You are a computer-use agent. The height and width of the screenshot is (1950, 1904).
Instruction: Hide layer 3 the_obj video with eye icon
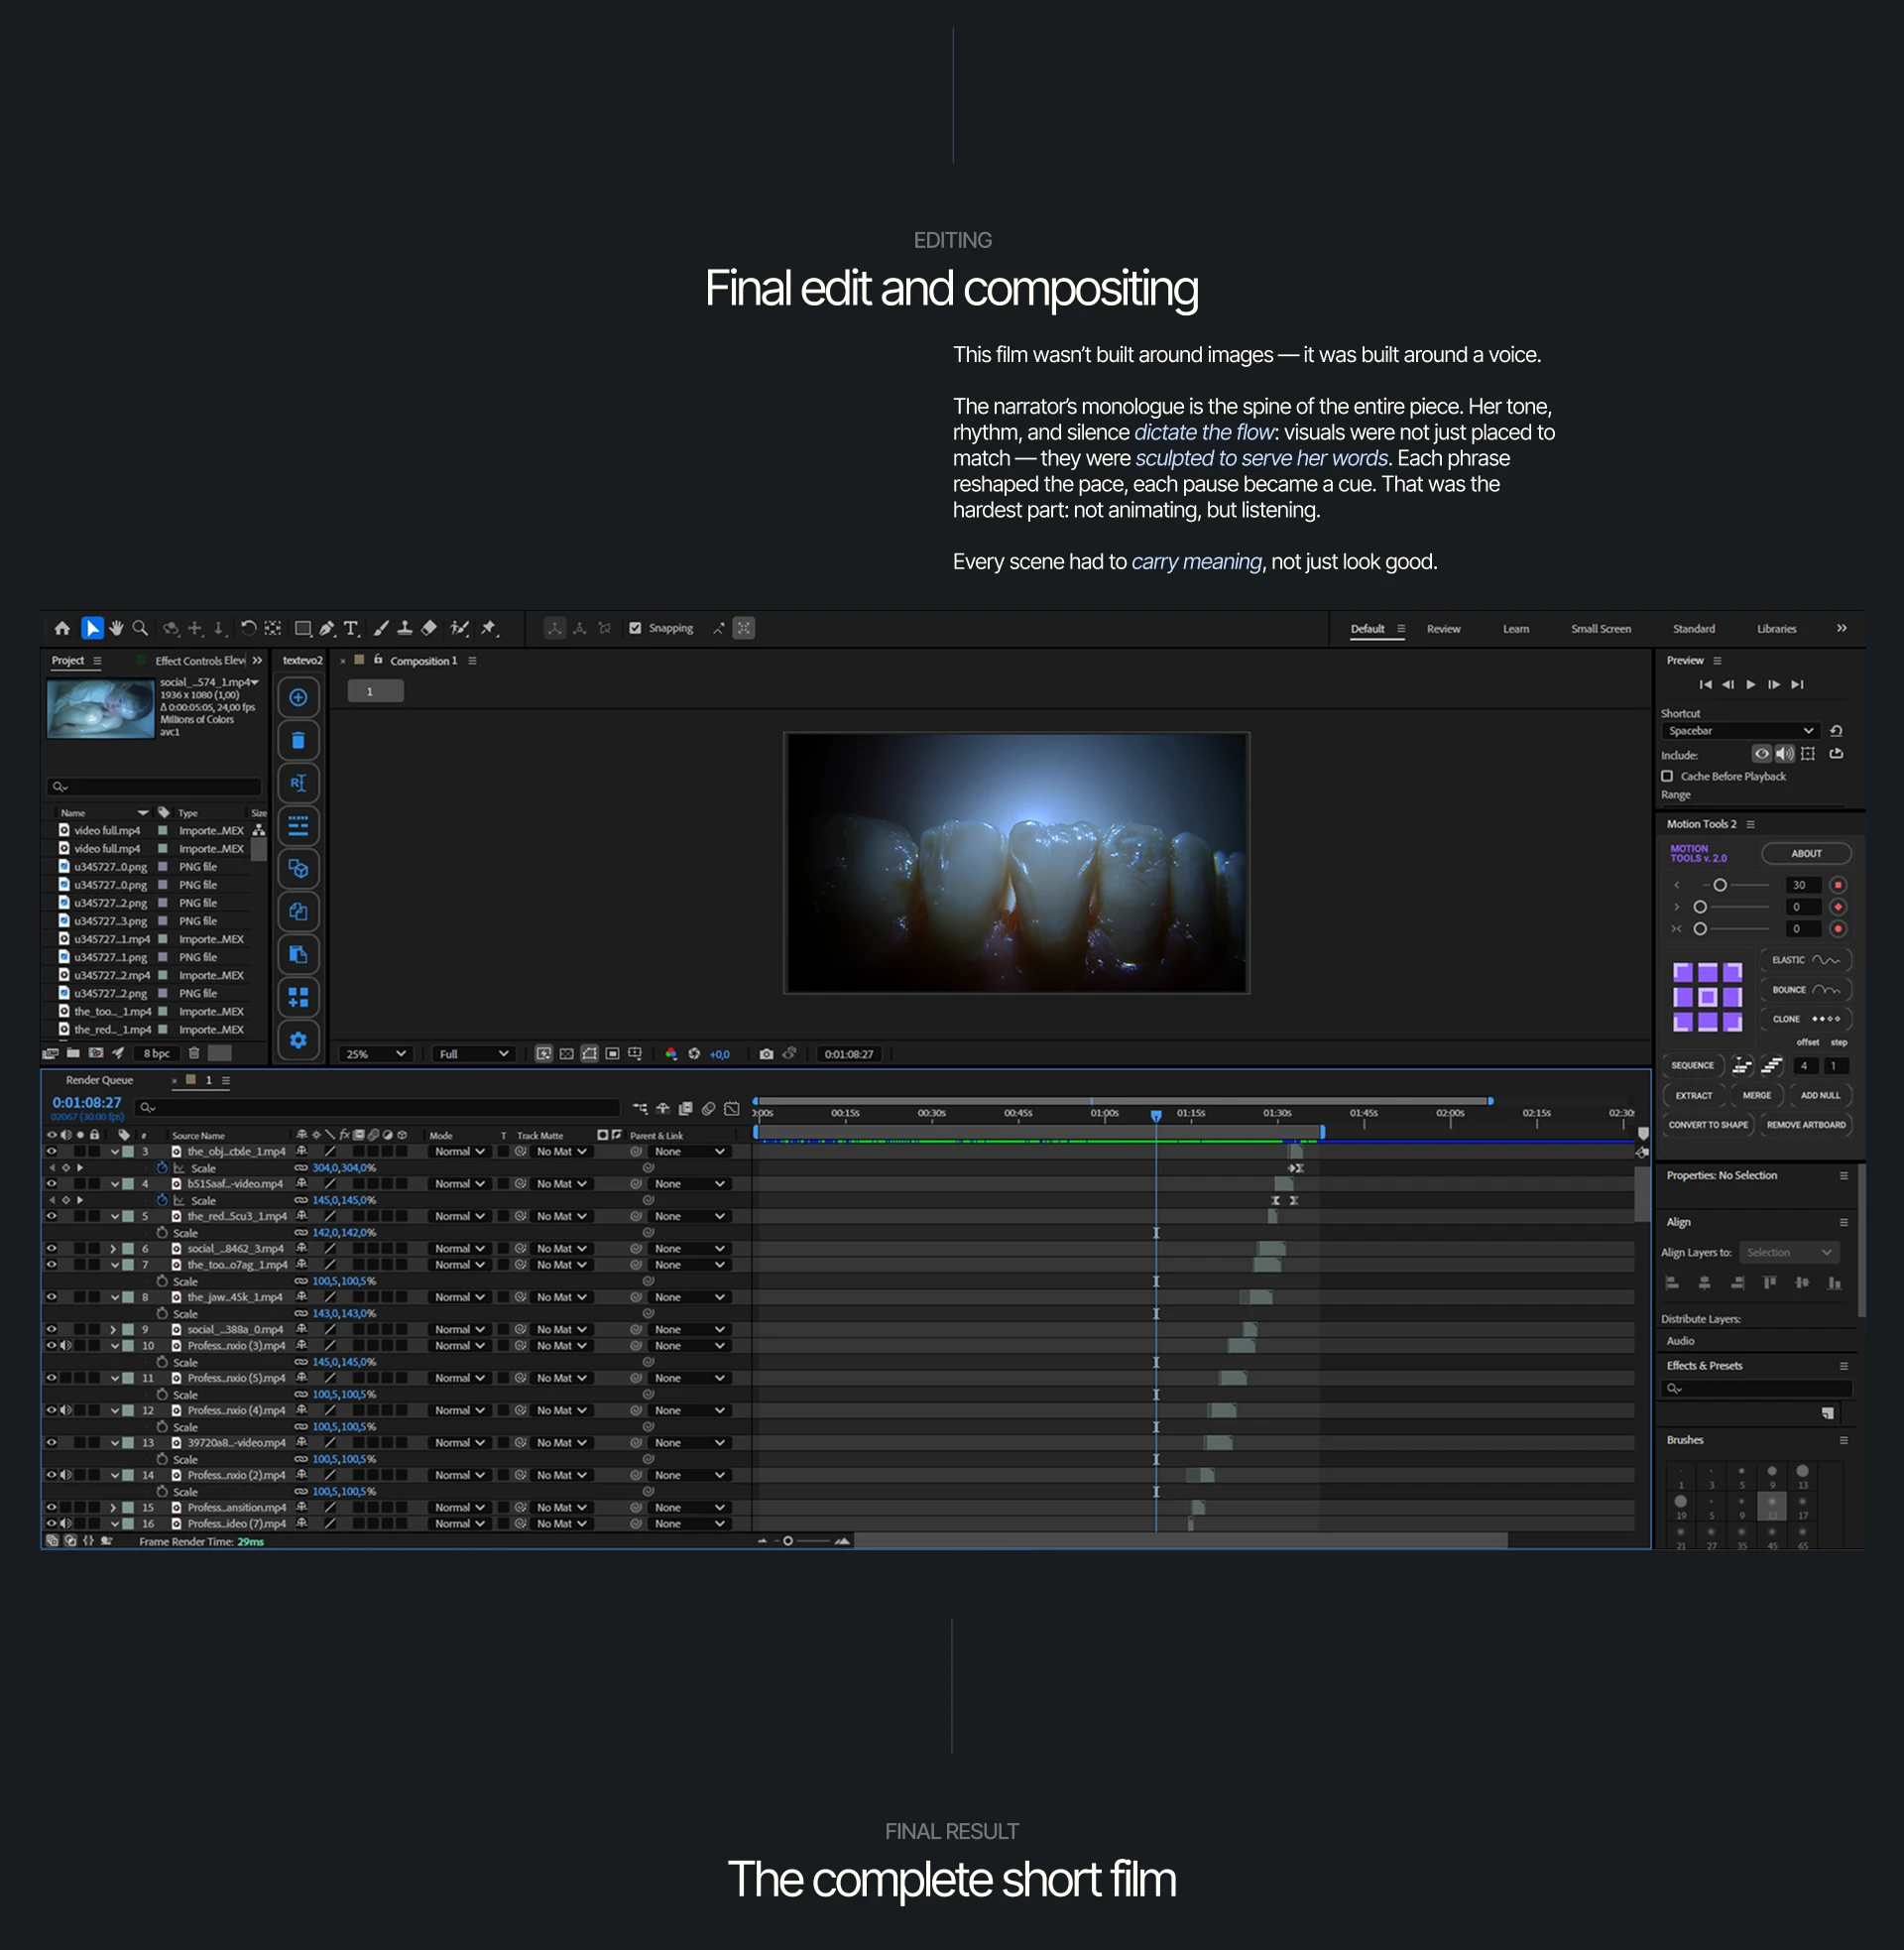tap(51, 1152)
